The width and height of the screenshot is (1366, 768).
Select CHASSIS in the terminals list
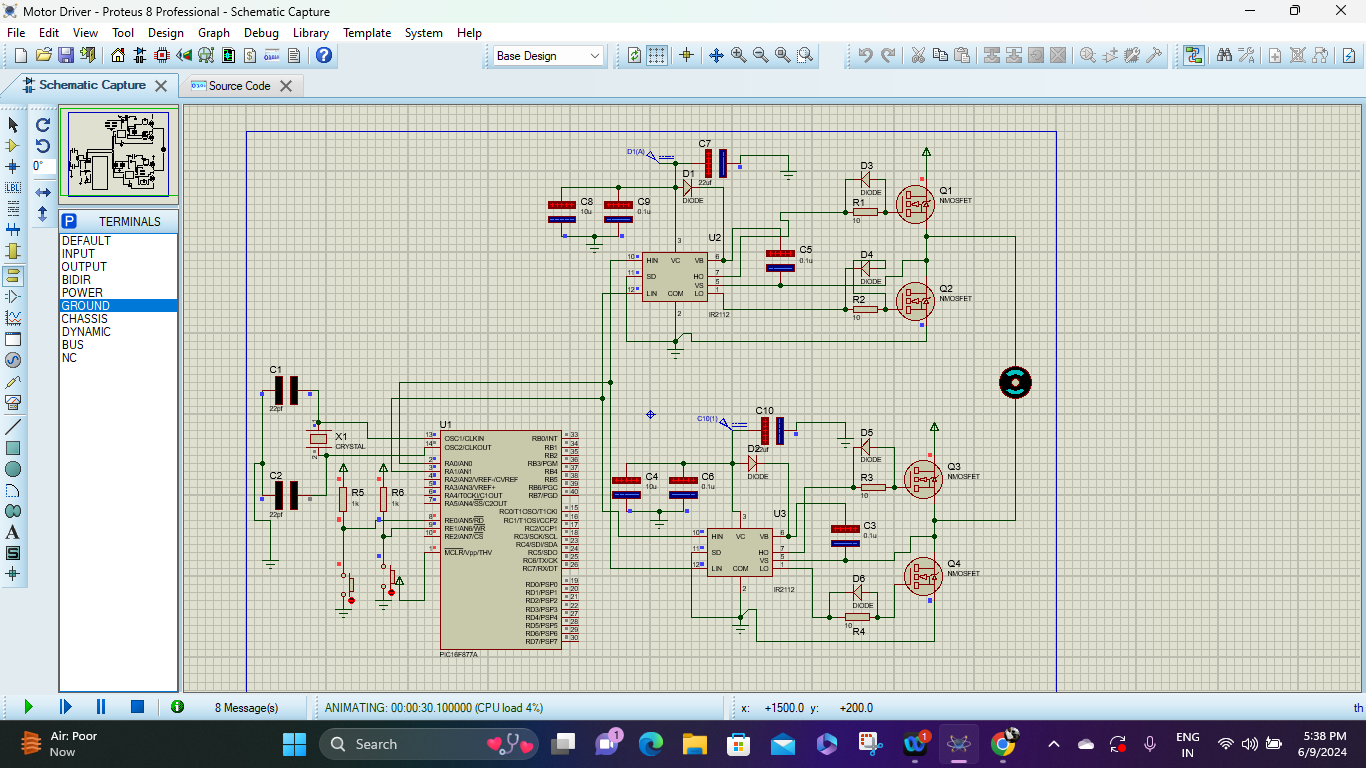(118, 319)
